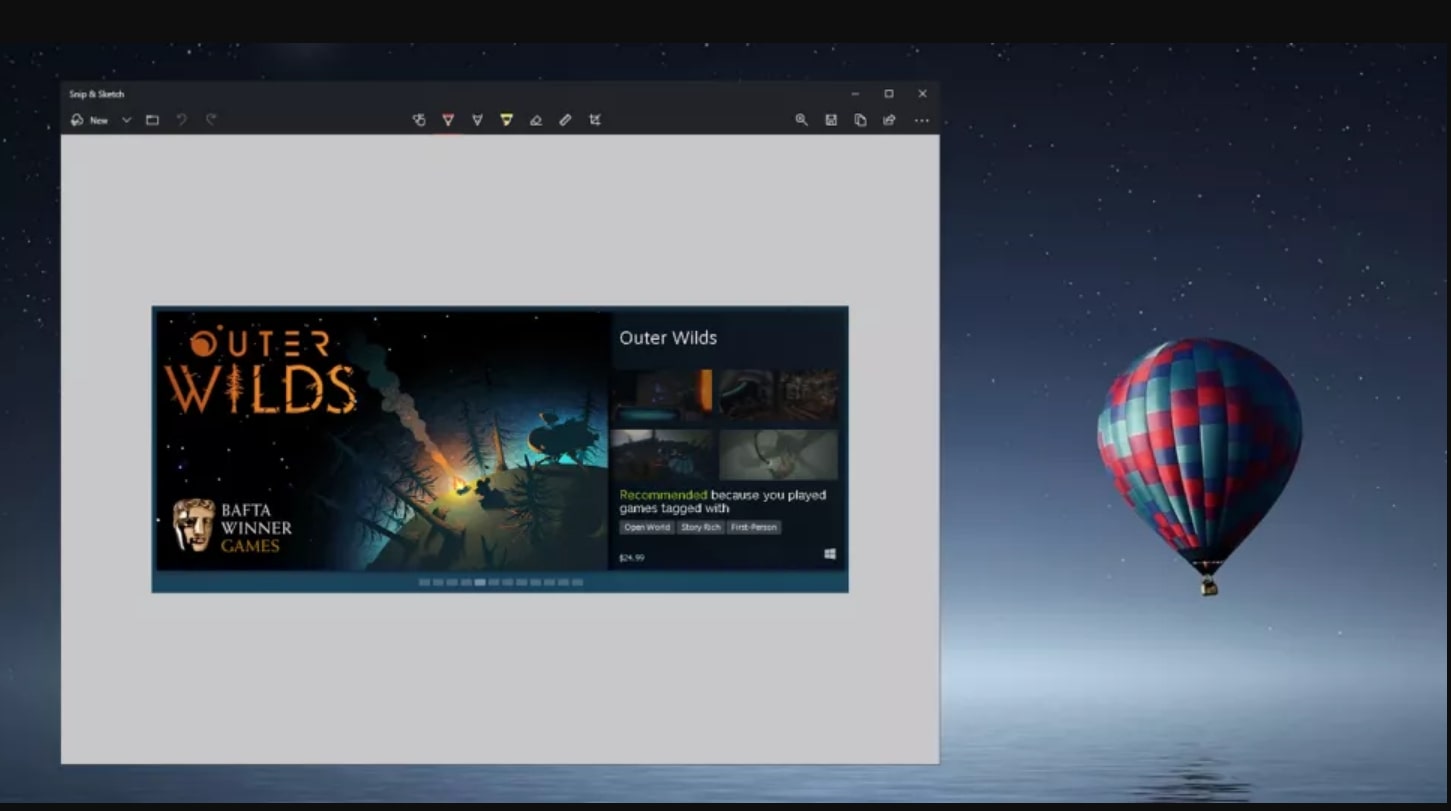
Task: Zoom into the captured image
Action: (x=801, y=120)
